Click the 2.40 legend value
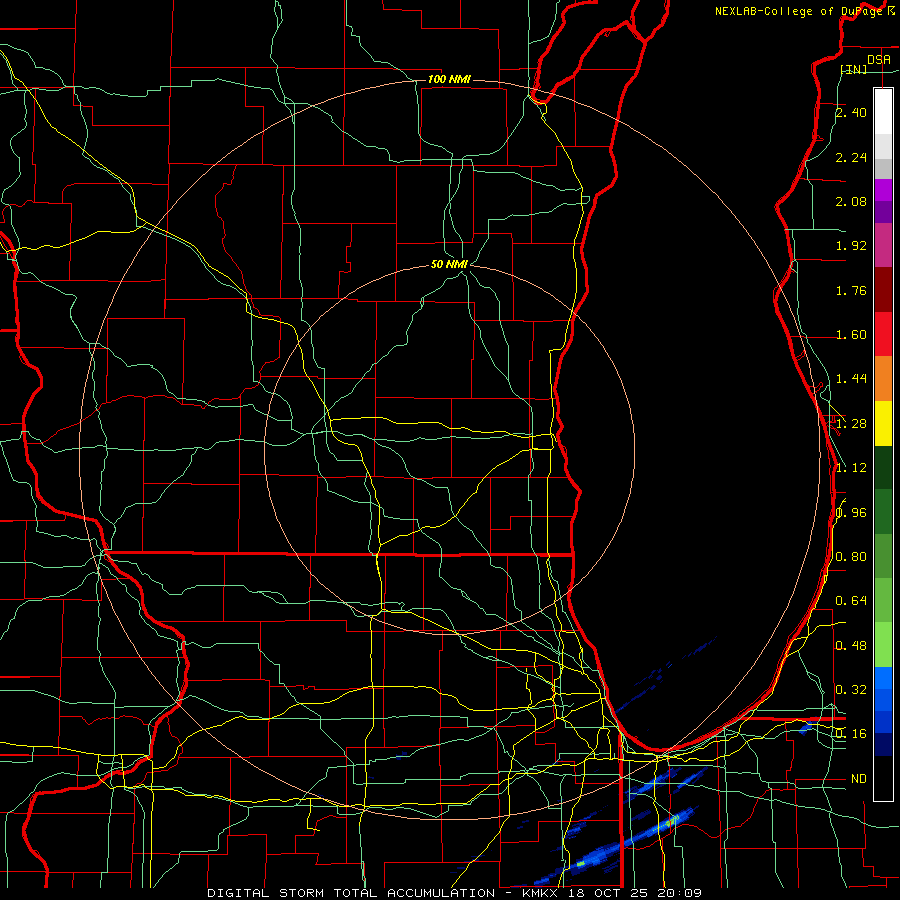This screenshot has height=900, width=900. 851,112
